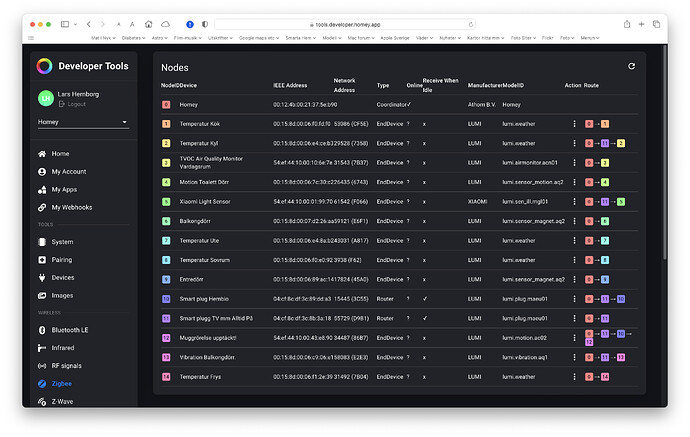Open action menu for TVOC Air Quality Monitor
The height and width of the screenshot is (437, 690).
(574, 163)
